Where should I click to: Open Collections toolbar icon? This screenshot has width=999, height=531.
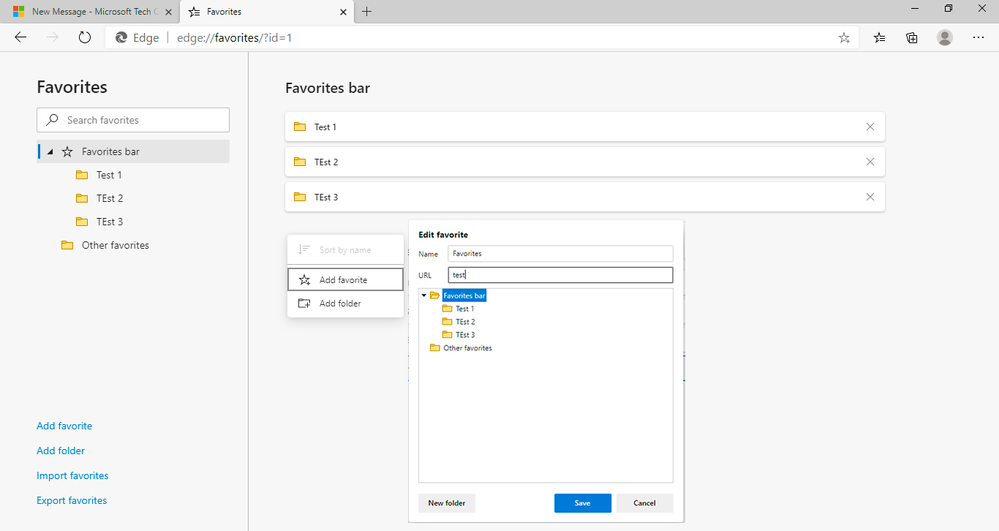(912, 38)
